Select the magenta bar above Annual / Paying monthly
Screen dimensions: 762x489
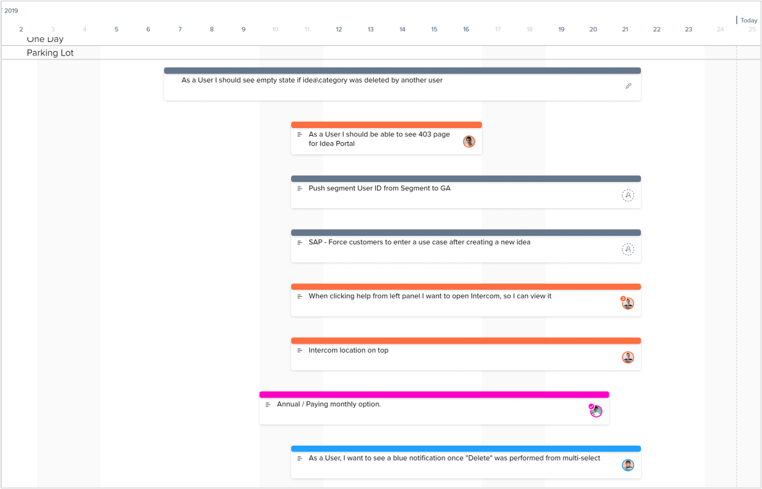pos(434,395)
